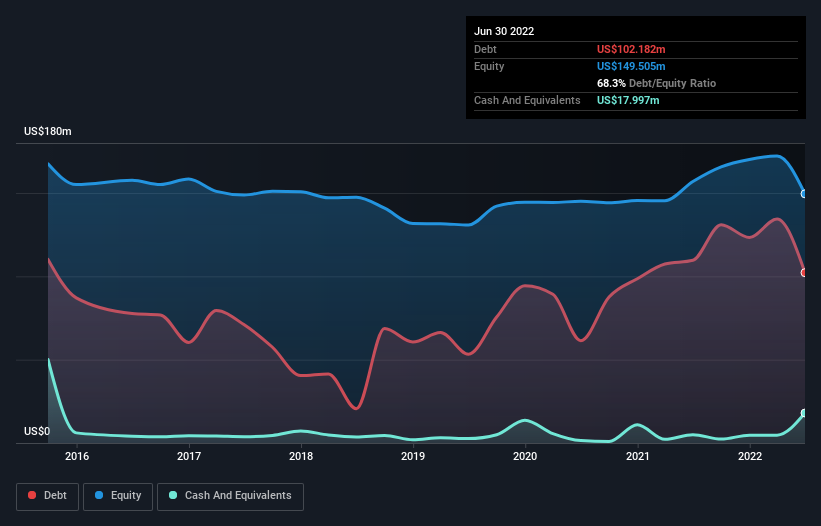Click the Cash And Equivalents tooltip row label
821x526 pixels.
(527, 100)
